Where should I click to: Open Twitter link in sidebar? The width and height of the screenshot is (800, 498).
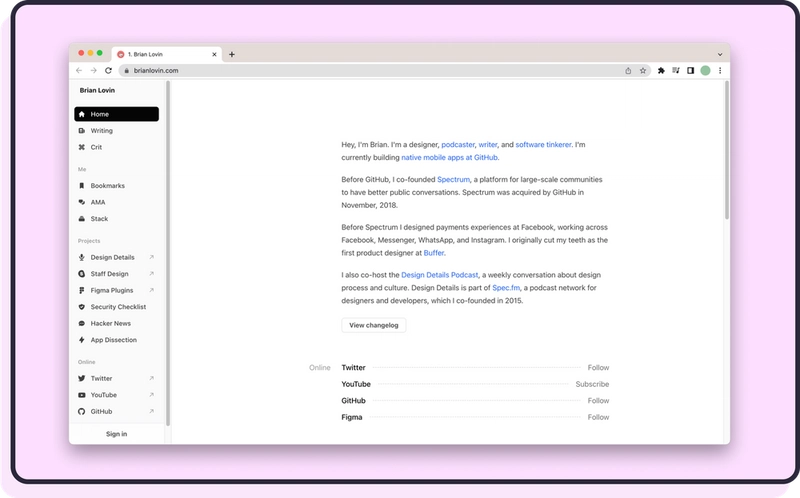(x=116, y=378)
